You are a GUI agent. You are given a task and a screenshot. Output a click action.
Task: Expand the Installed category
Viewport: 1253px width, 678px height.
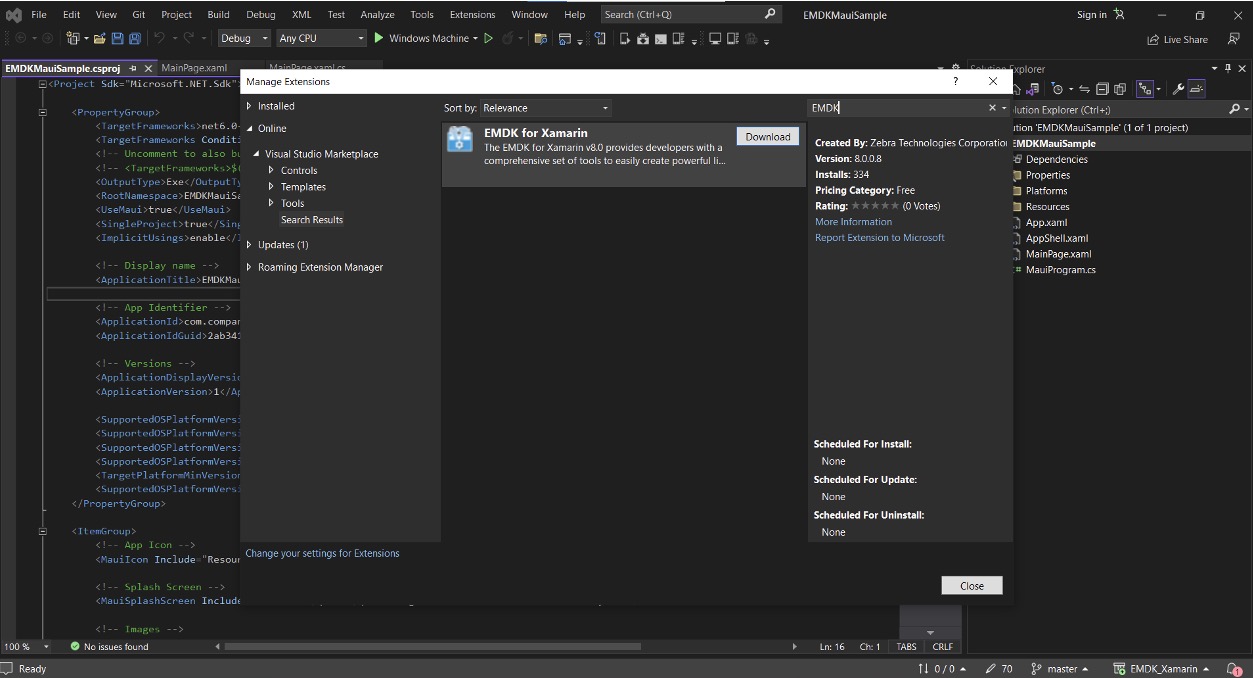249,106
